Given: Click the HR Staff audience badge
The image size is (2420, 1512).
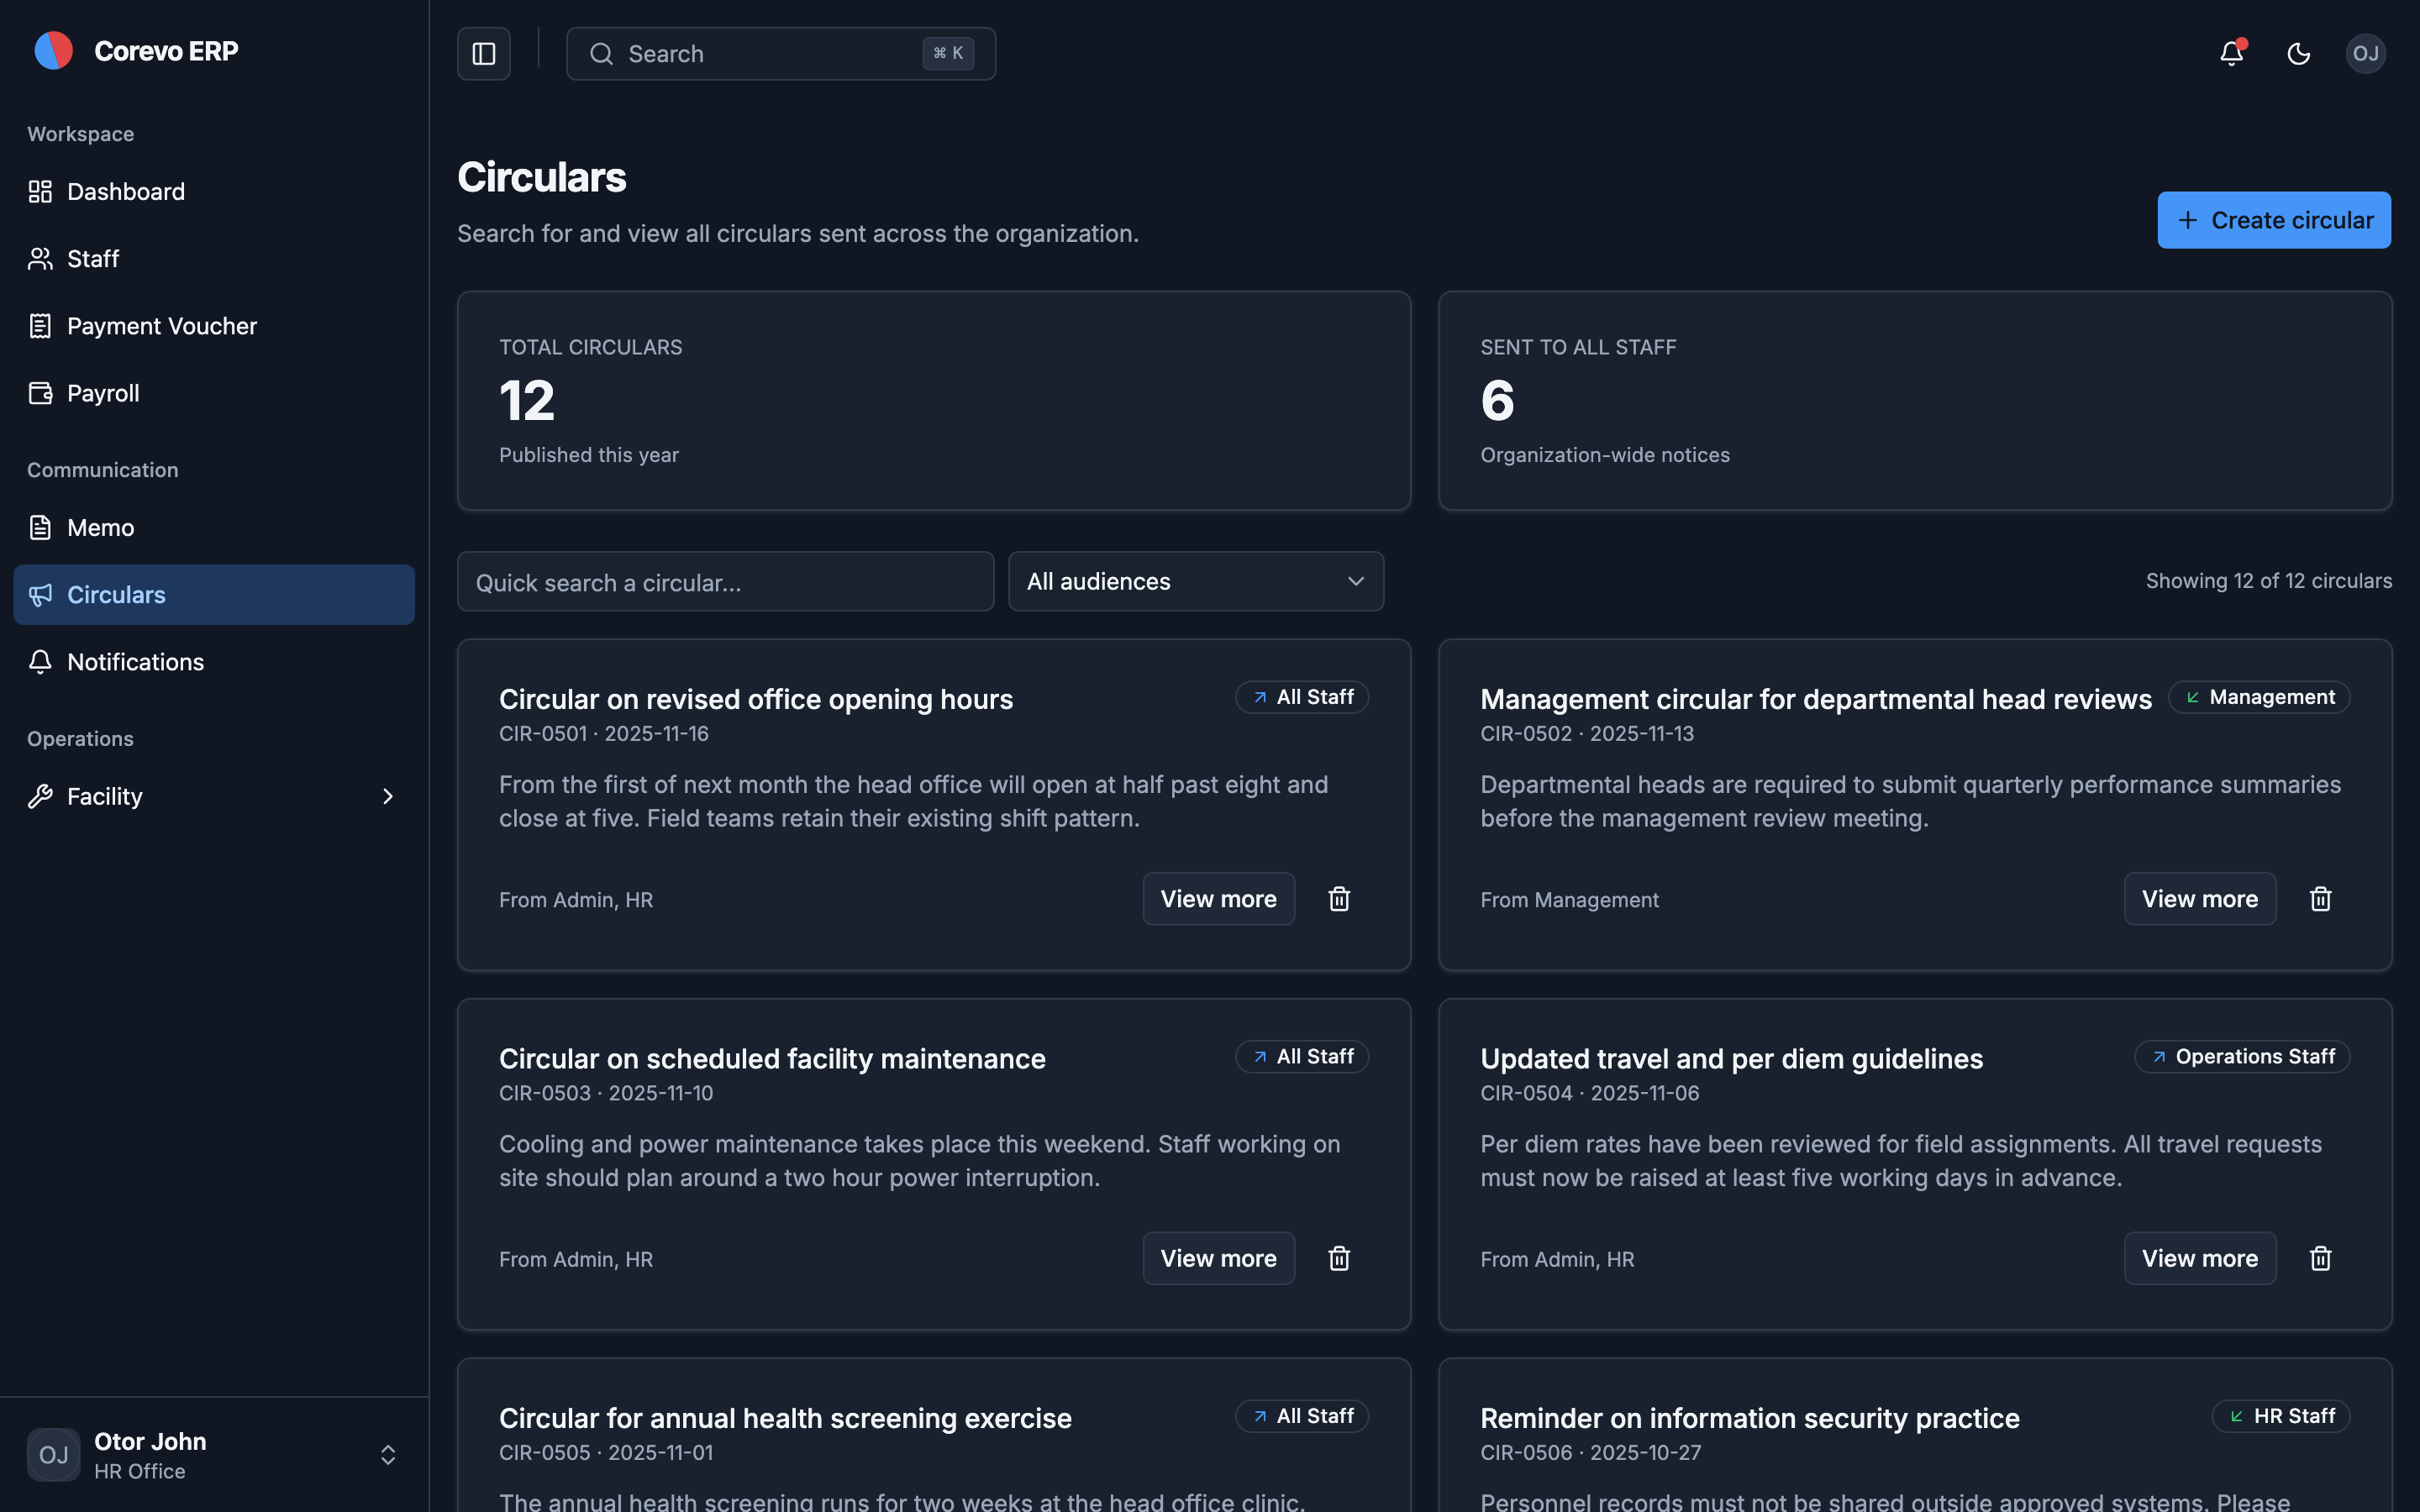Looking at the screenshot, I should [2281, 1416].
